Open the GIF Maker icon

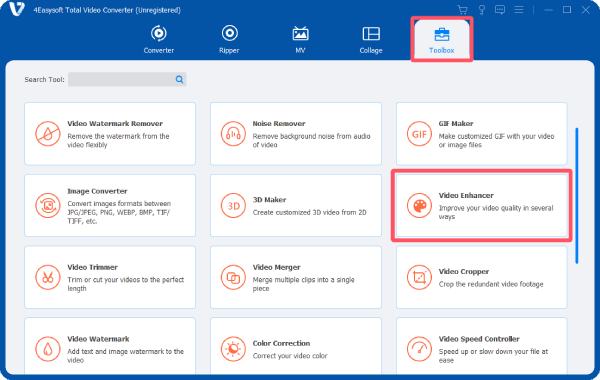(x=419, y=134)
